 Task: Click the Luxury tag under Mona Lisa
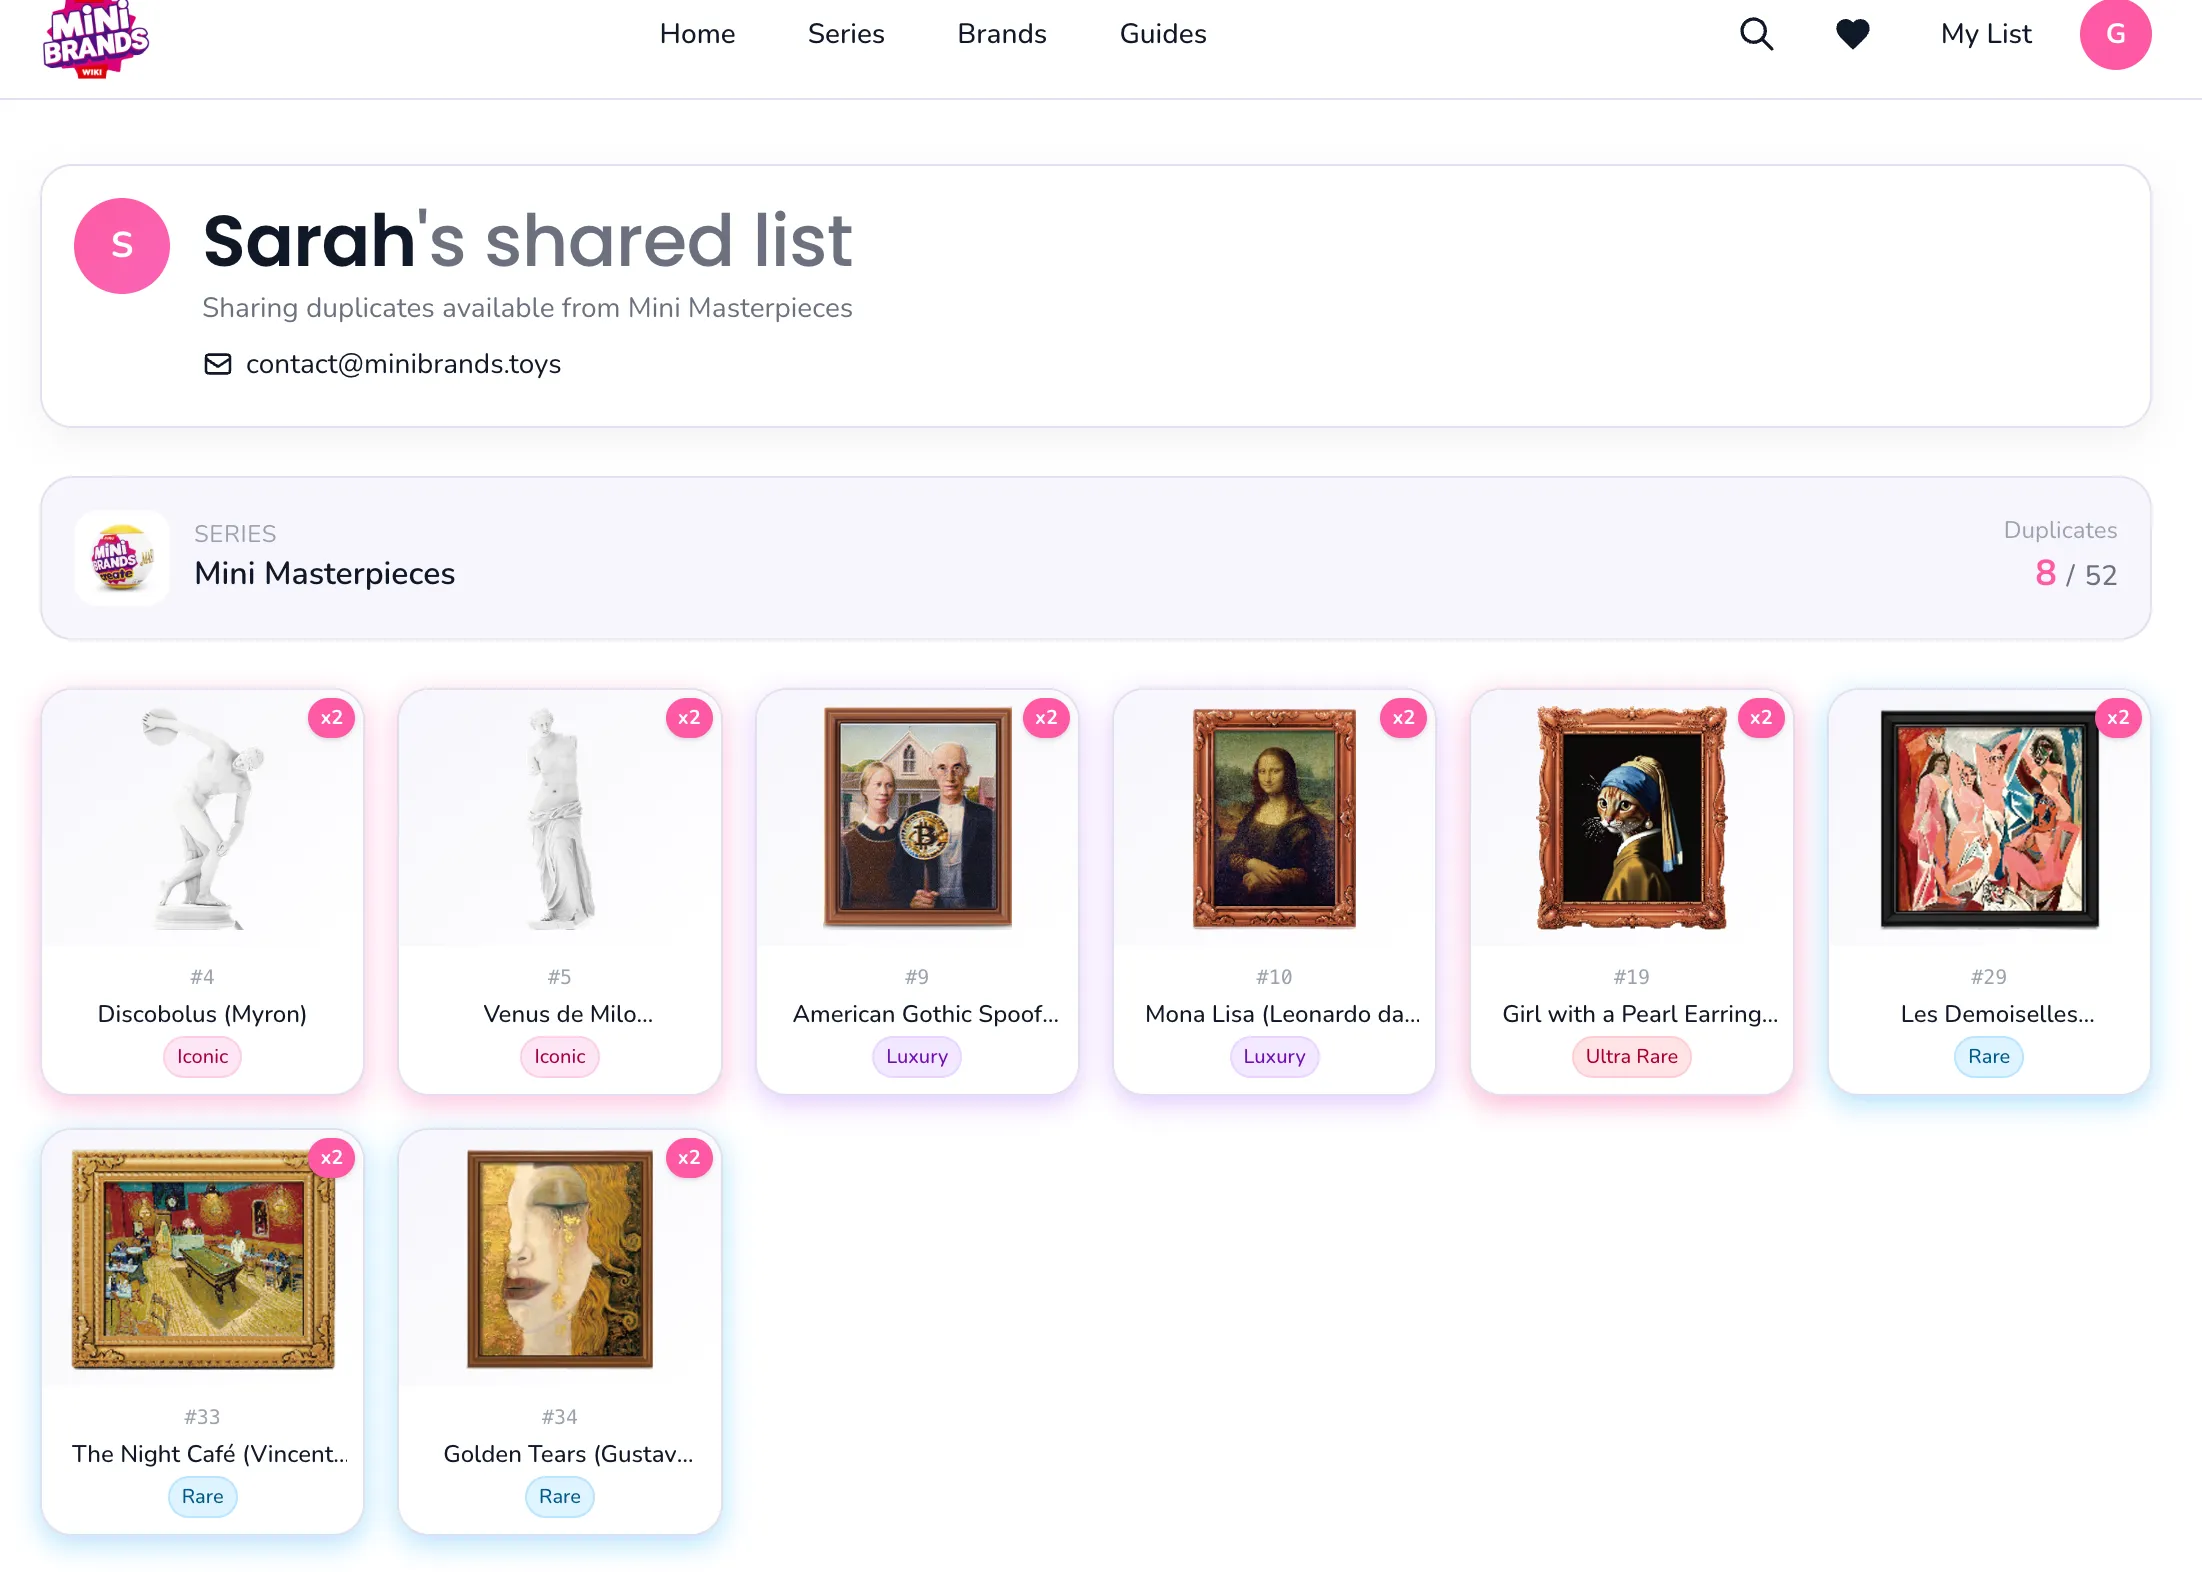[1274, 1056]
